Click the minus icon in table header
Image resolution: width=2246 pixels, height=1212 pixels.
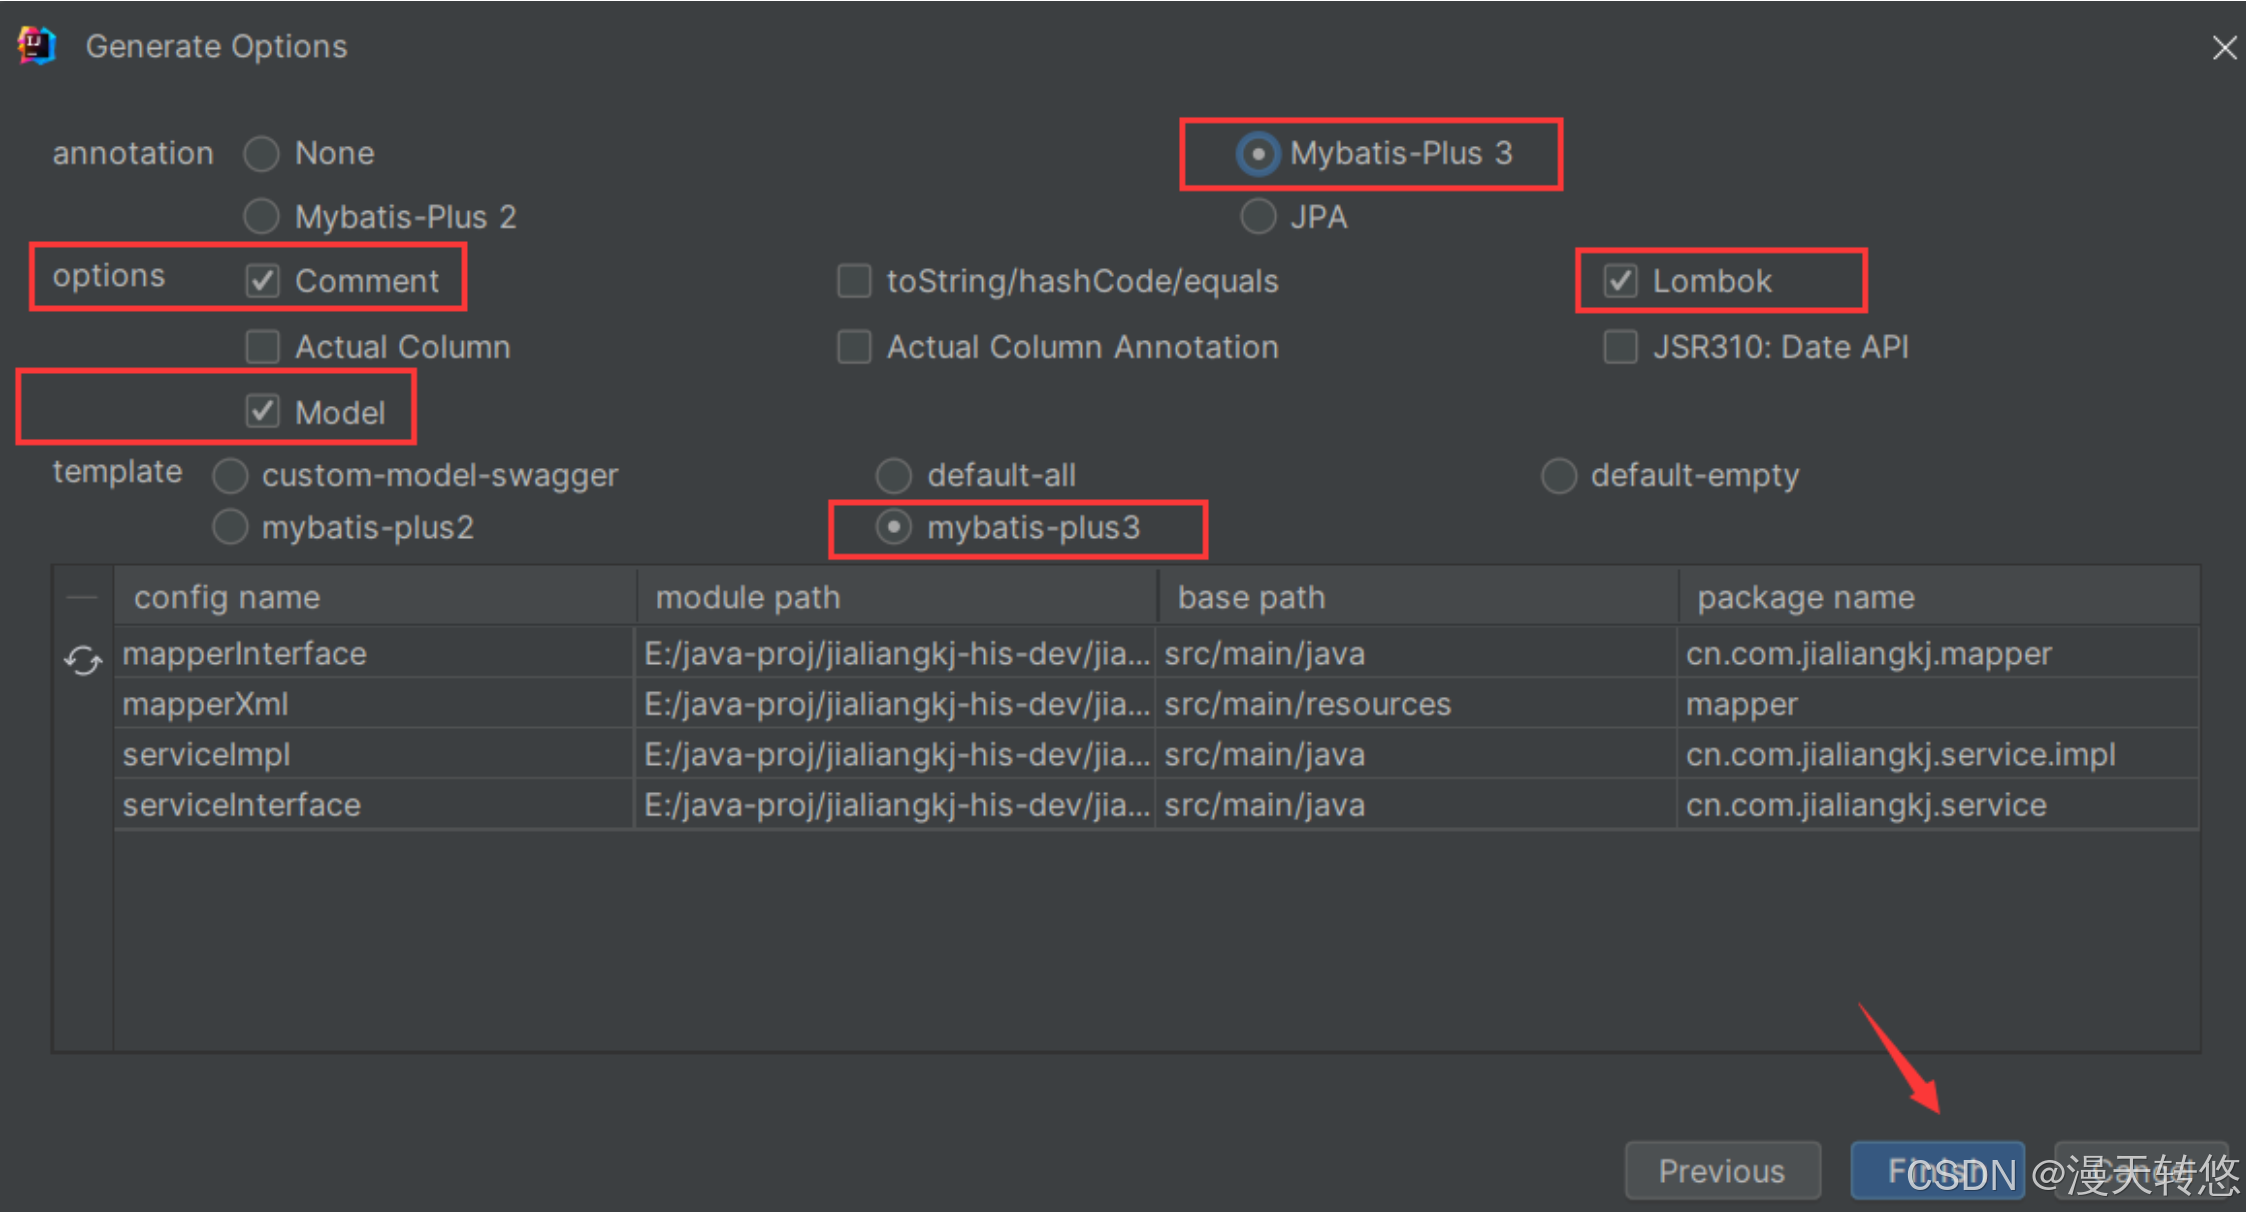(x=82, y=597)
